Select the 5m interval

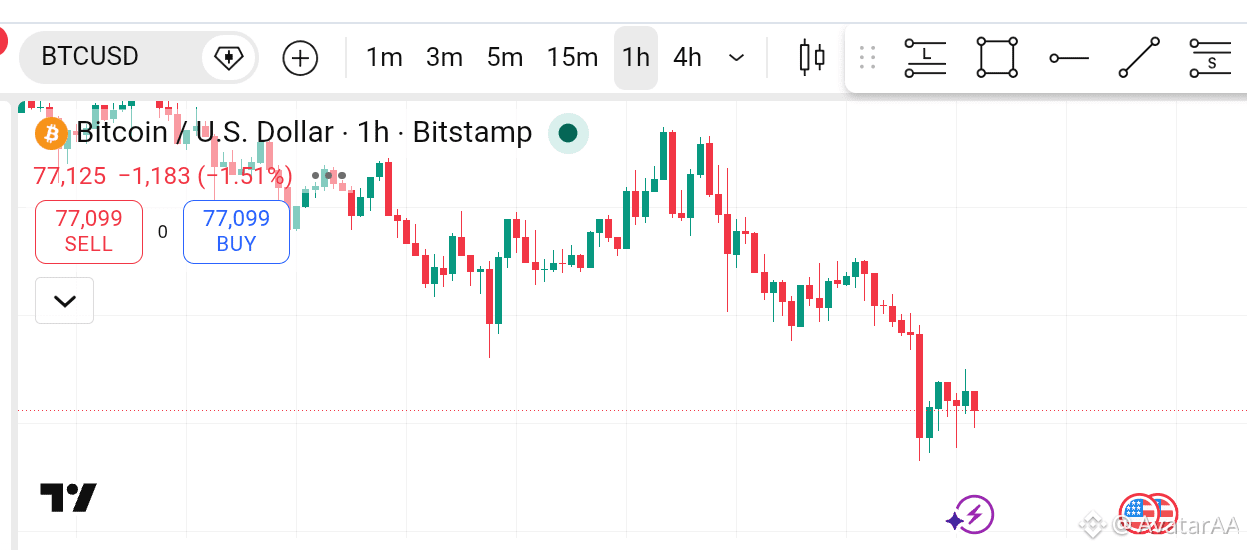coord(505,58)
